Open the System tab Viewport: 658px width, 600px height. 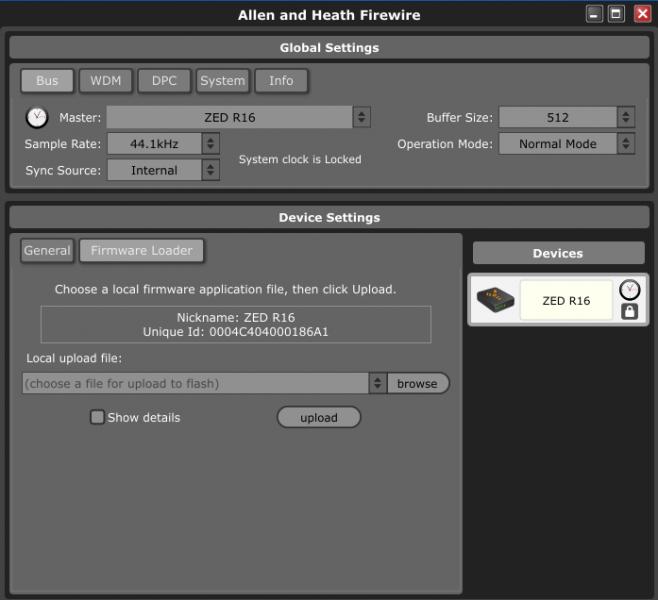click(x=222, y=81)
